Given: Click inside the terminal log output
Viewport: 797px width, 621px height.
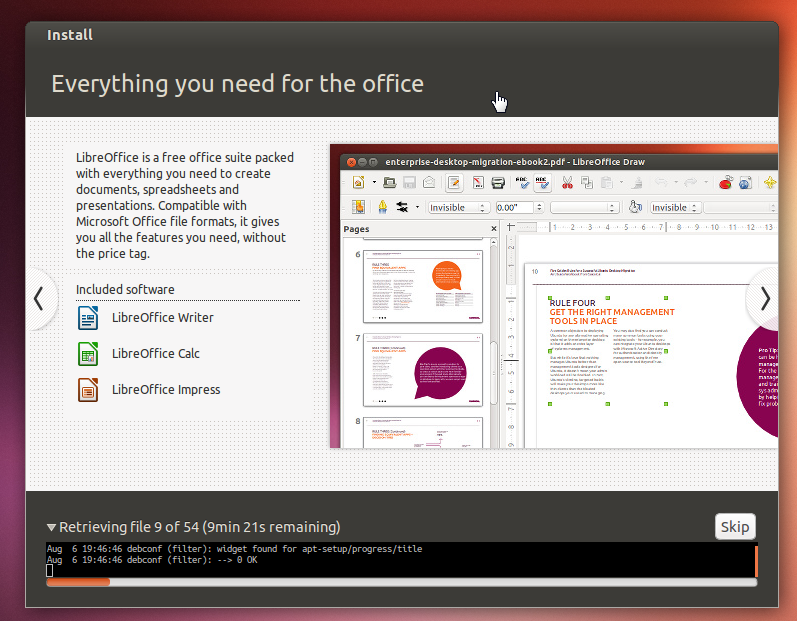Looking at the screenshot, I should tap(401, 560).
